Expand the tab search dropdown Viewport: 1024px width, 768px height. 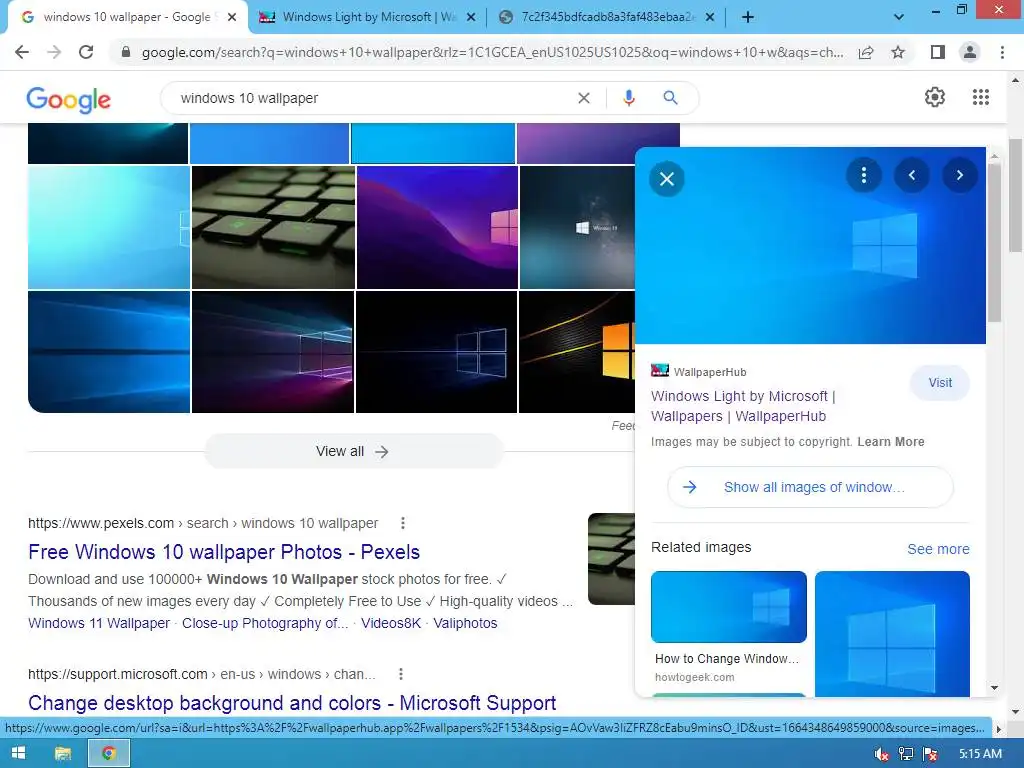pyautogui.click(x=899, y=17)
